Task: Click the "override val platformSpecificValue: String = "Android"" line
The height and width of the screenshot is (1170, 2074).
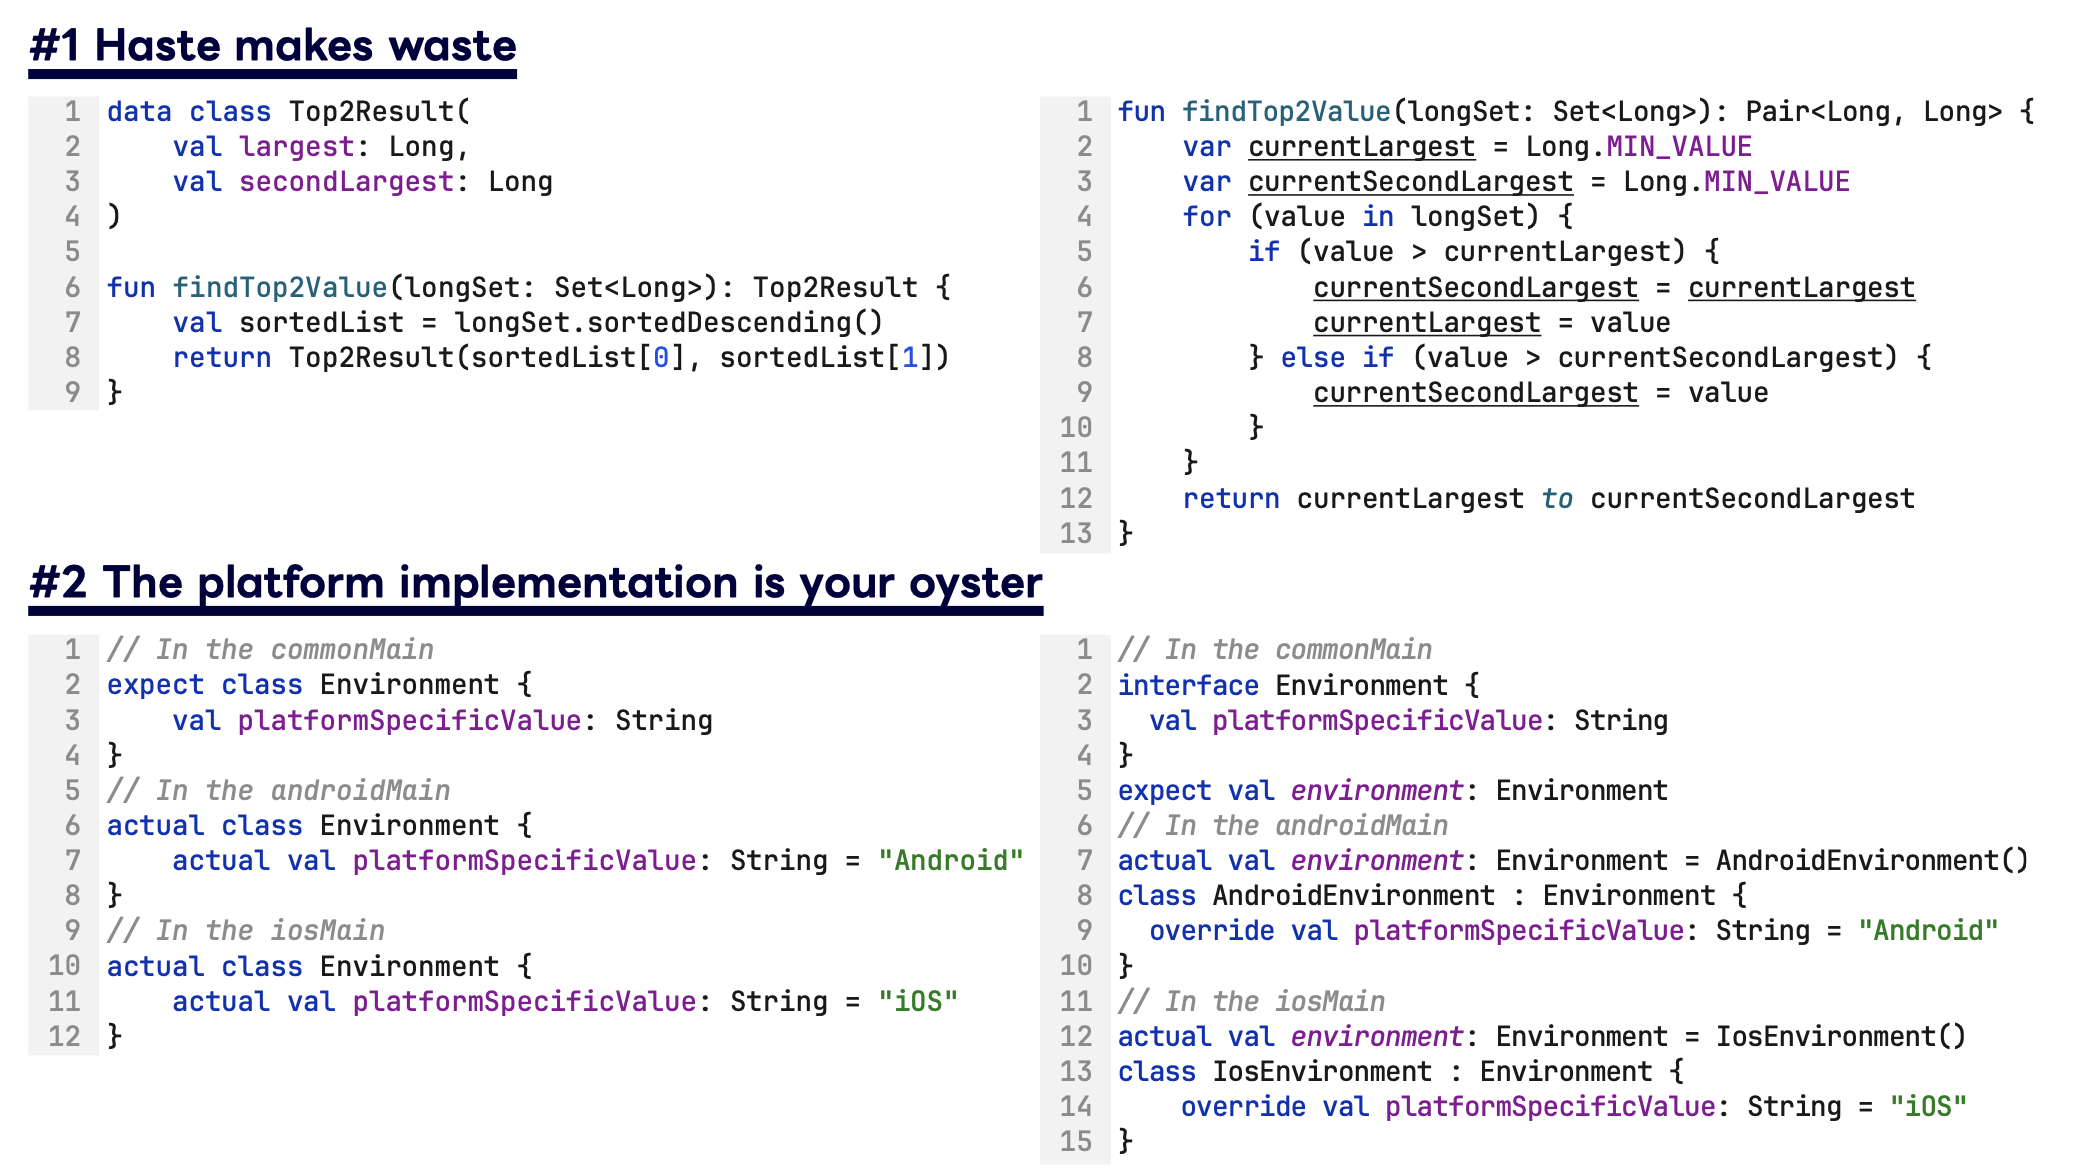Action: click(1573, 931)
